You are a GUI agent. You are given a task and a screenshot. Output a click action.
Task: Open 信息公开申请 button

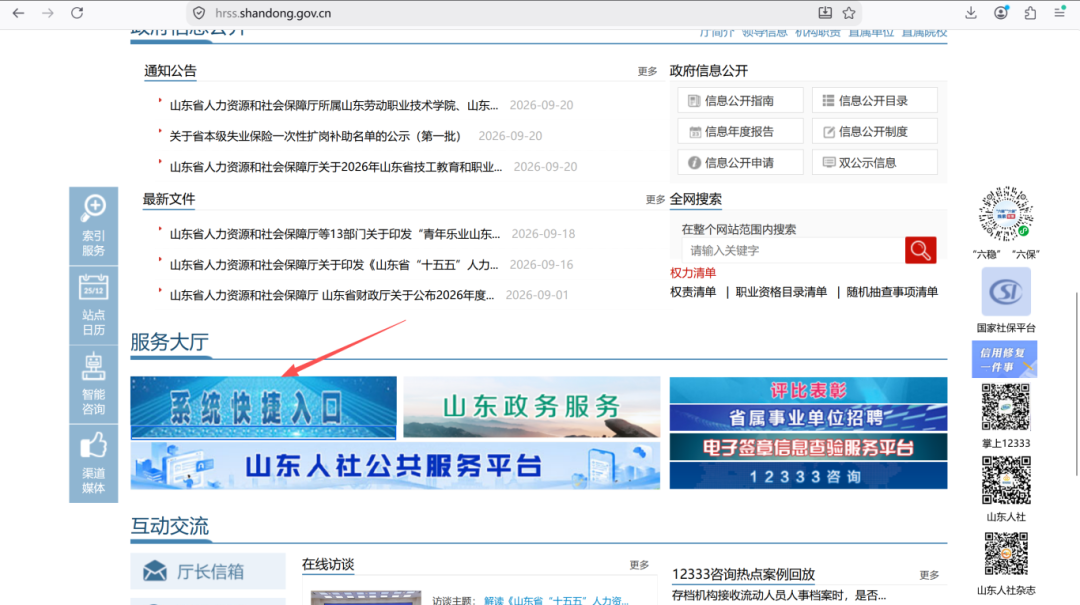click(740, 163)
